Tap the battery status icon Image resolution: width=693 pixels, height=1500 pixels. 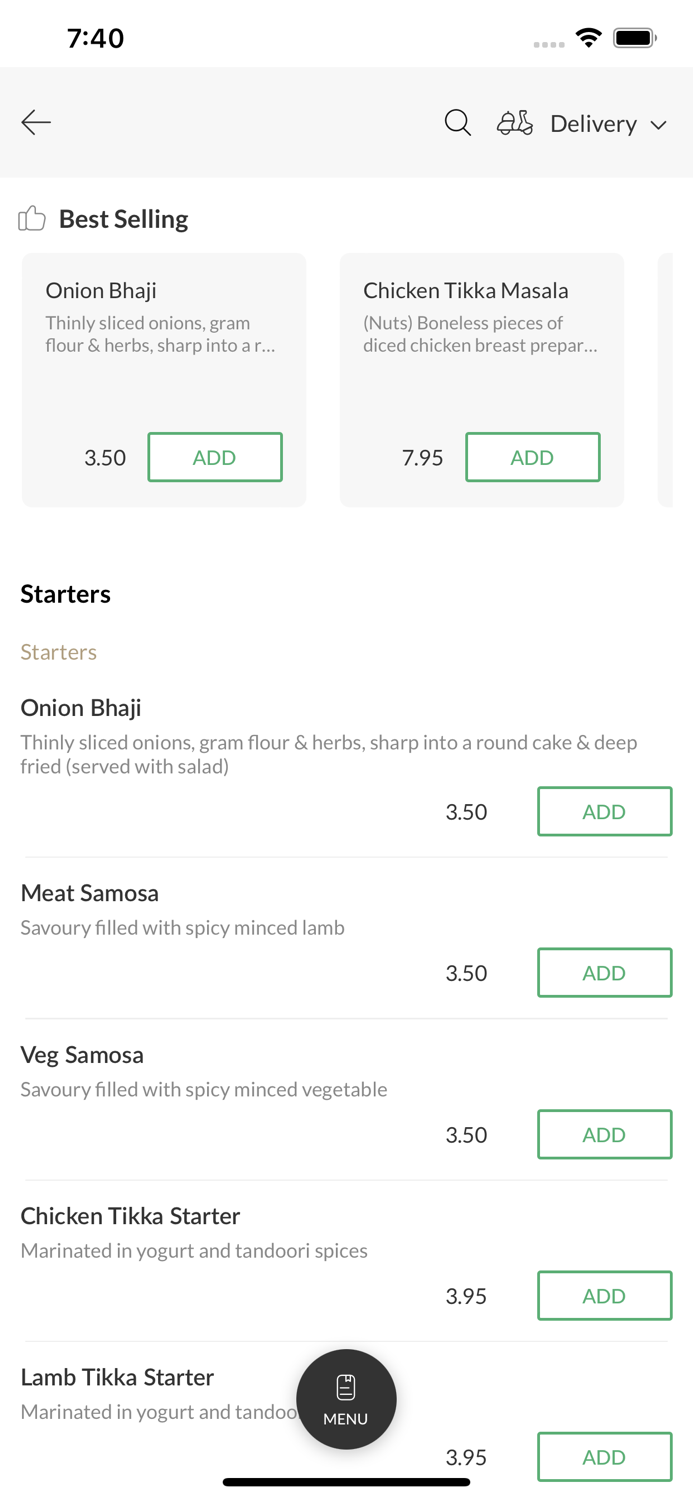point(634,38)
